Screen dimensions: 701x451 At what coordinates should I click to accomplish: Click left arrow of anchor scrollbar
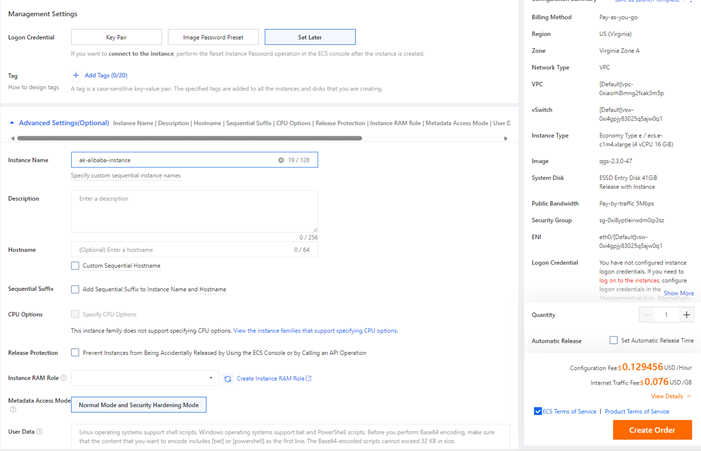[13, 138]
